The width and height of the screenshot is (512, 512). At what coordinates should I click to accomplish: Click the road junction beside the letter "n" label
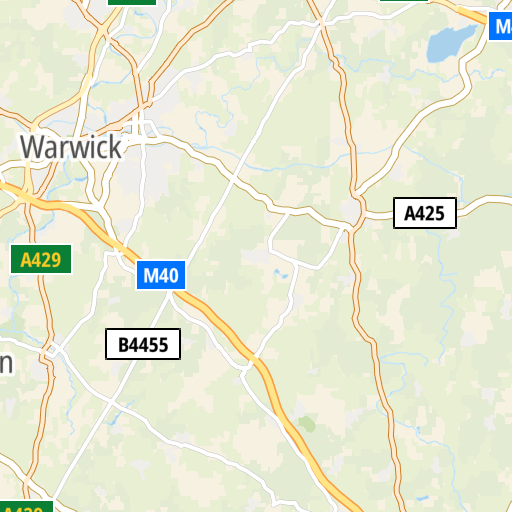[x=51, y=351]
